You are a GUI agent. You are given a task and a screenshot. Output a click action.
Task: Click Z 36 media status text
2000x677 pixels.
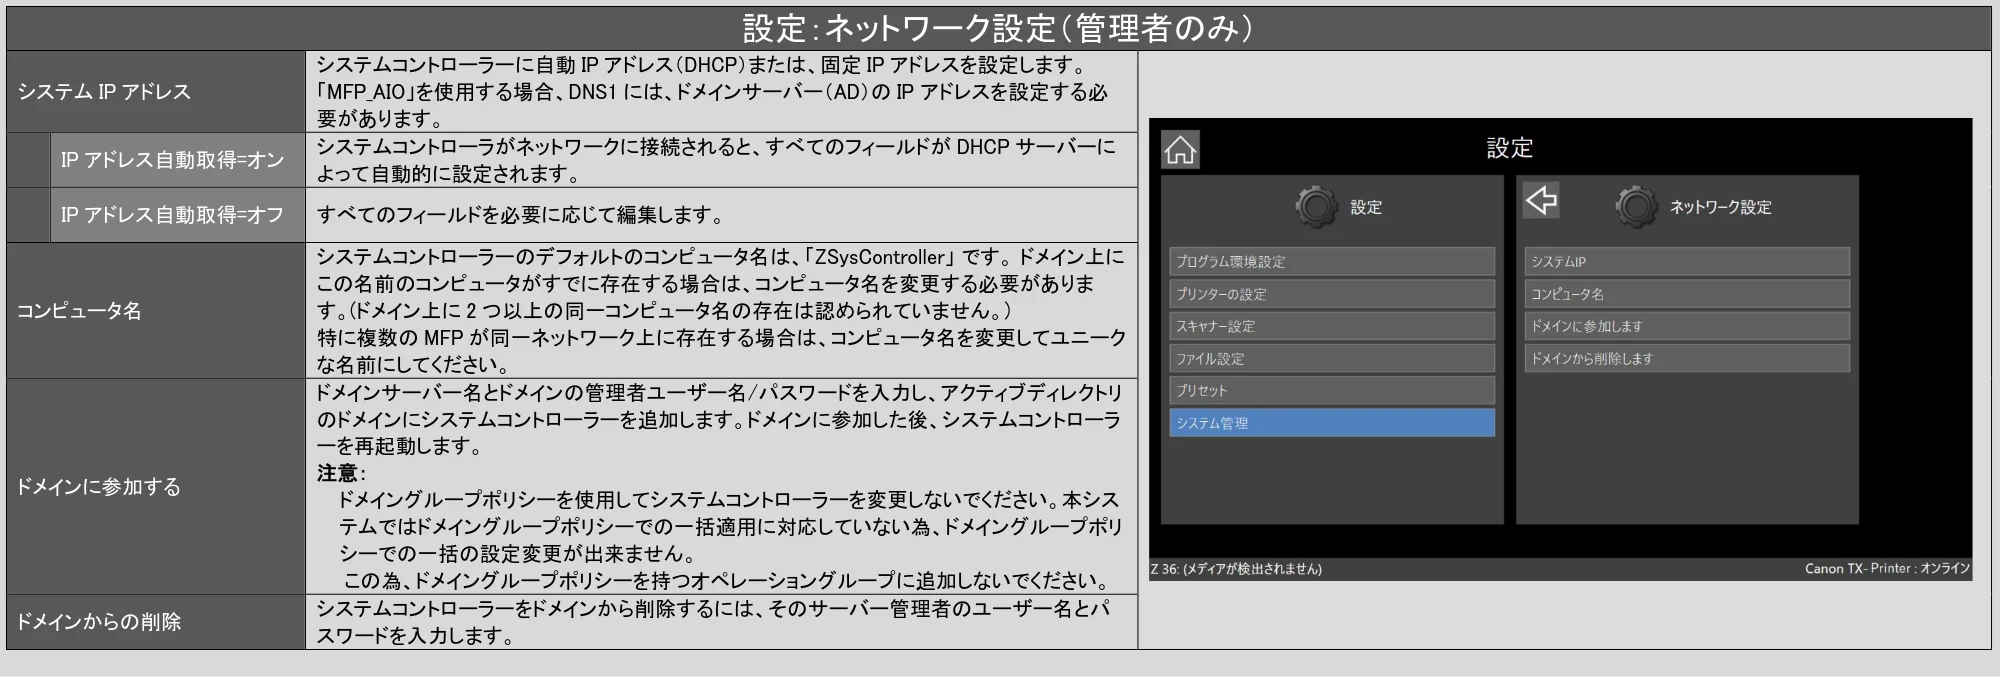(1236, 569)
